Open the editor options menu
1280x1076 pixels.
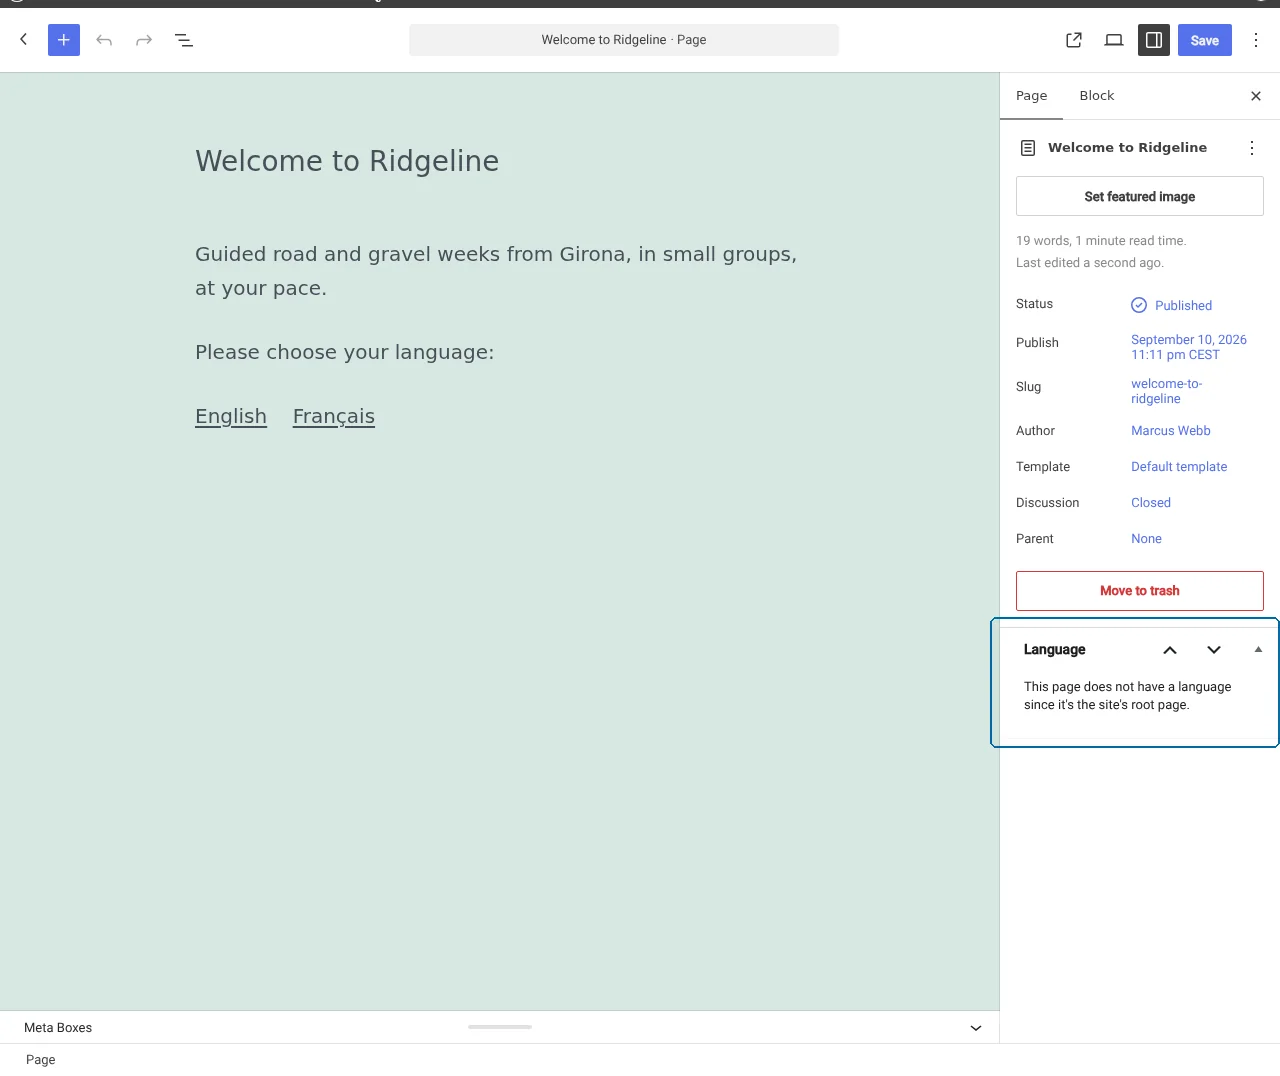point(1256,40)
